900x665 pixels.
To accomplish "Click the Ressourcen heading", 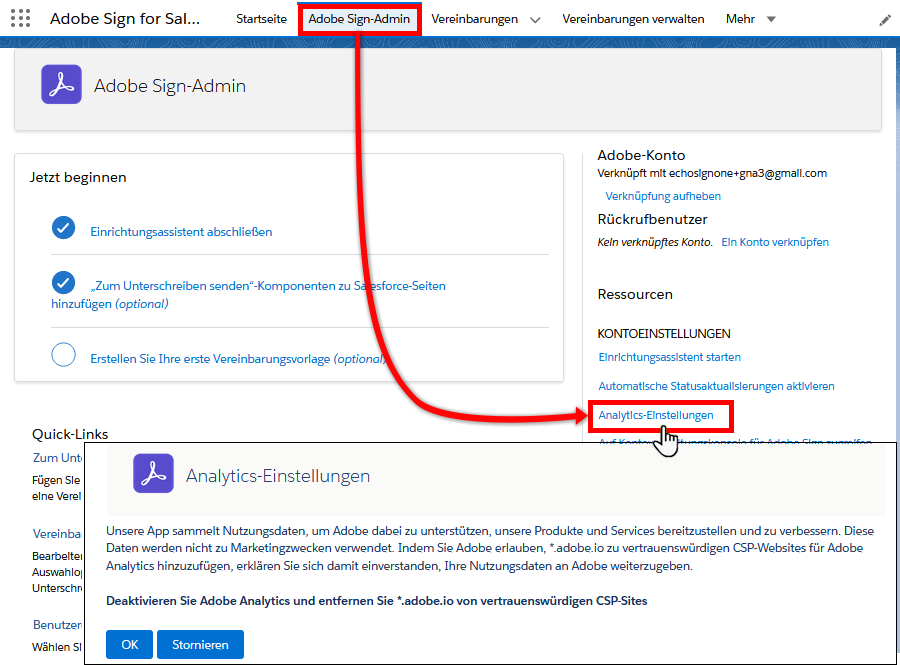I will (x=635, y=294).
